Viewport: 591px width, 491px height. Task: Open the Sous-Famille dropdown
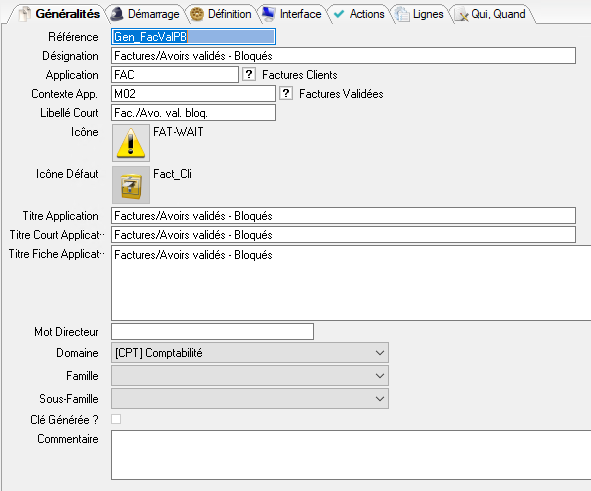(x=250, y=399)
